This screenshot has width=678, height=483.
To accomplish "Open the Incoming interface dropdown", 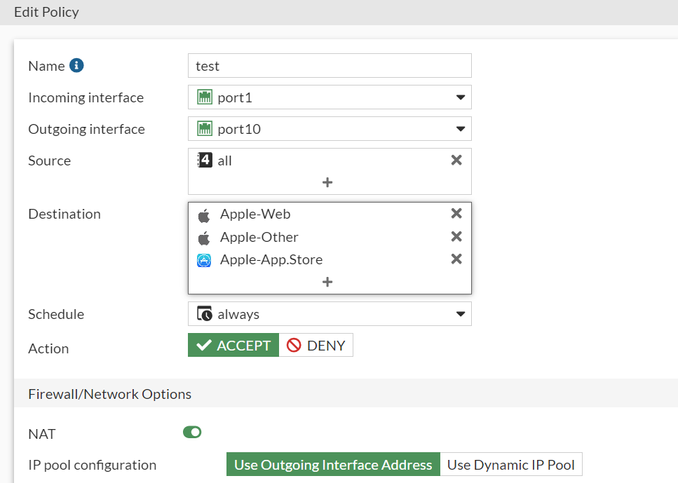I will 460,97.
